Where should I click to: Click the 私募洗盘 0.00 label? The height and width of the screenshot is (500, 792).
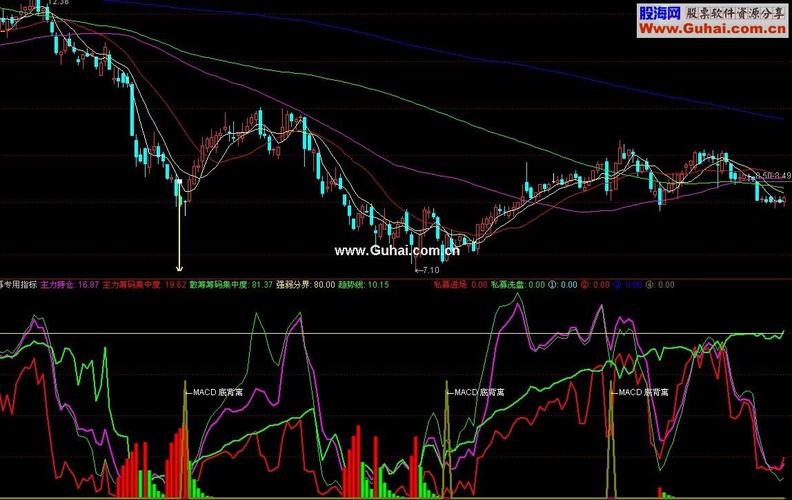point(518,285)
